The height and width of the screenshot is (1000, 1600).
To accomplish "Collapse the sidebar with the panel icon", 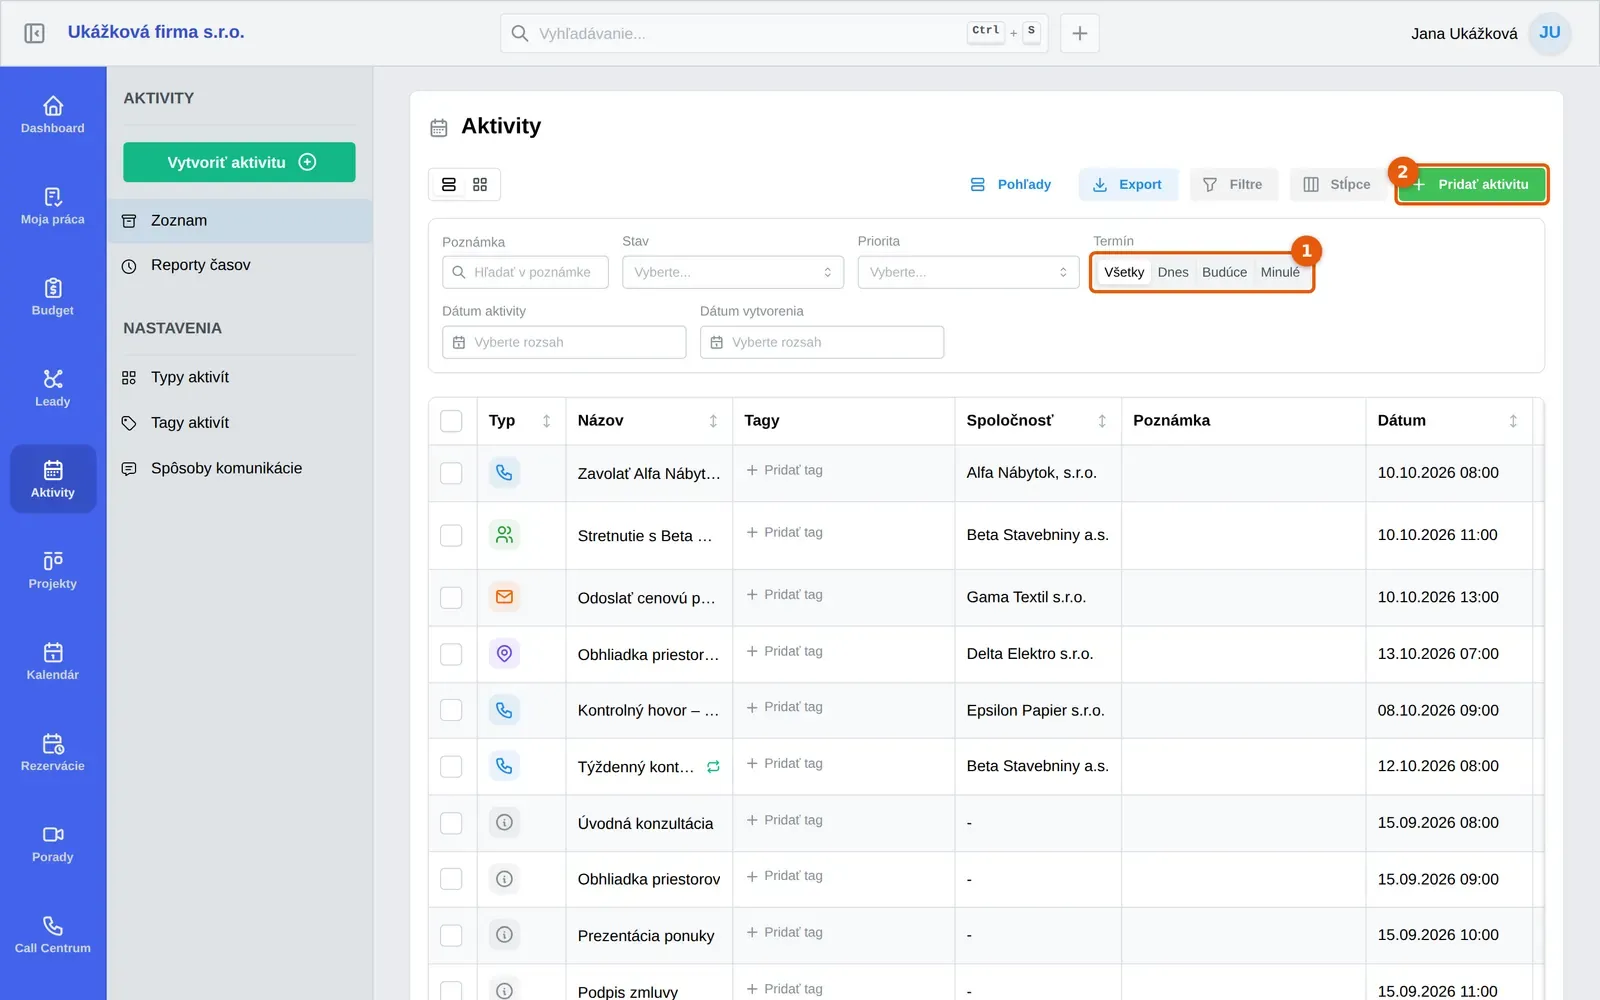I will [34, 33].
